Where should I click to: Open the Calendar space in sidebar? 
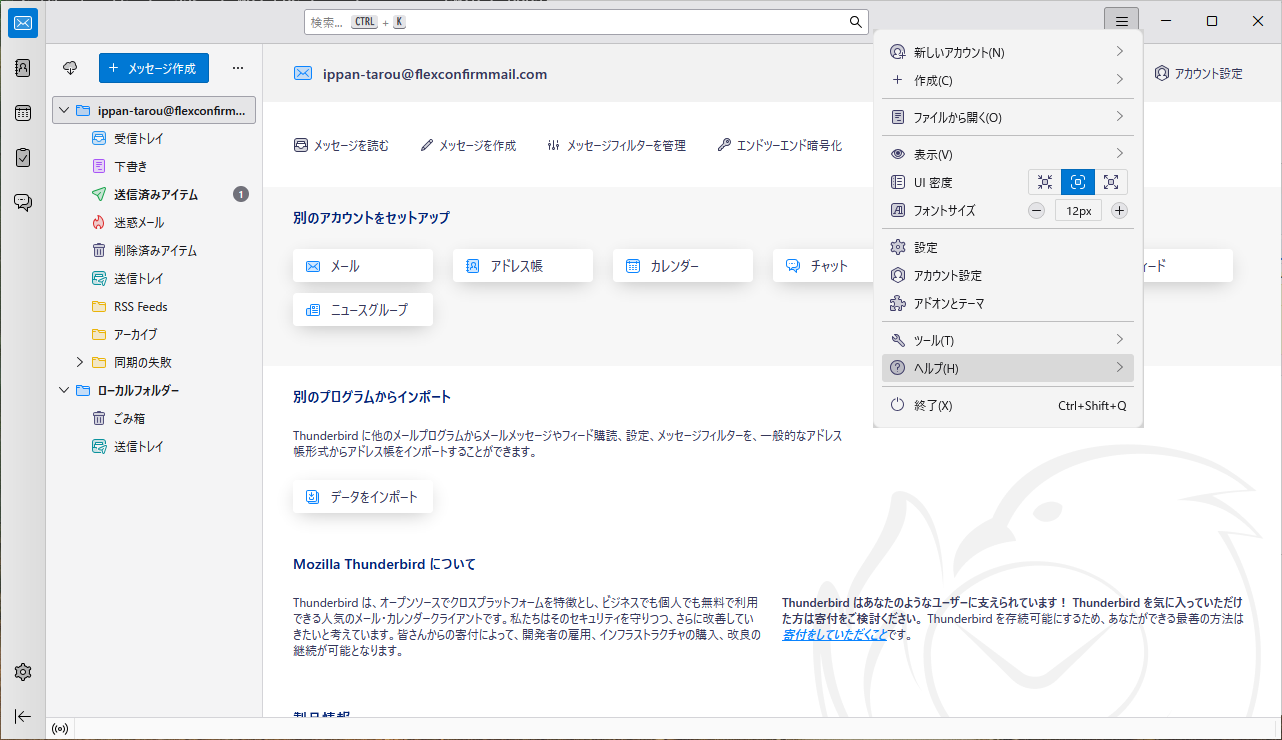22,113
